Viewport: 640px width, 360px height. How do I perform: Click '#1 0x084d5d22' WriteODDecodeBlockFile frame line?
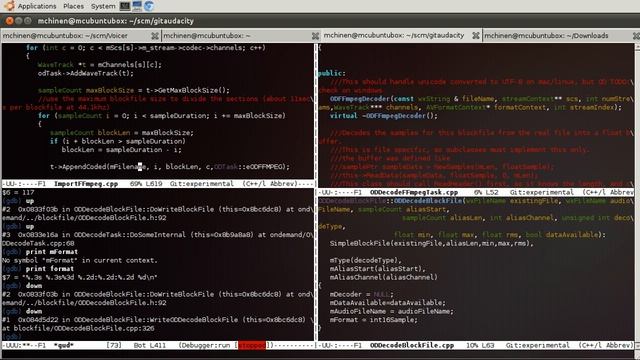pyautogui.click(x=158, y=320)
